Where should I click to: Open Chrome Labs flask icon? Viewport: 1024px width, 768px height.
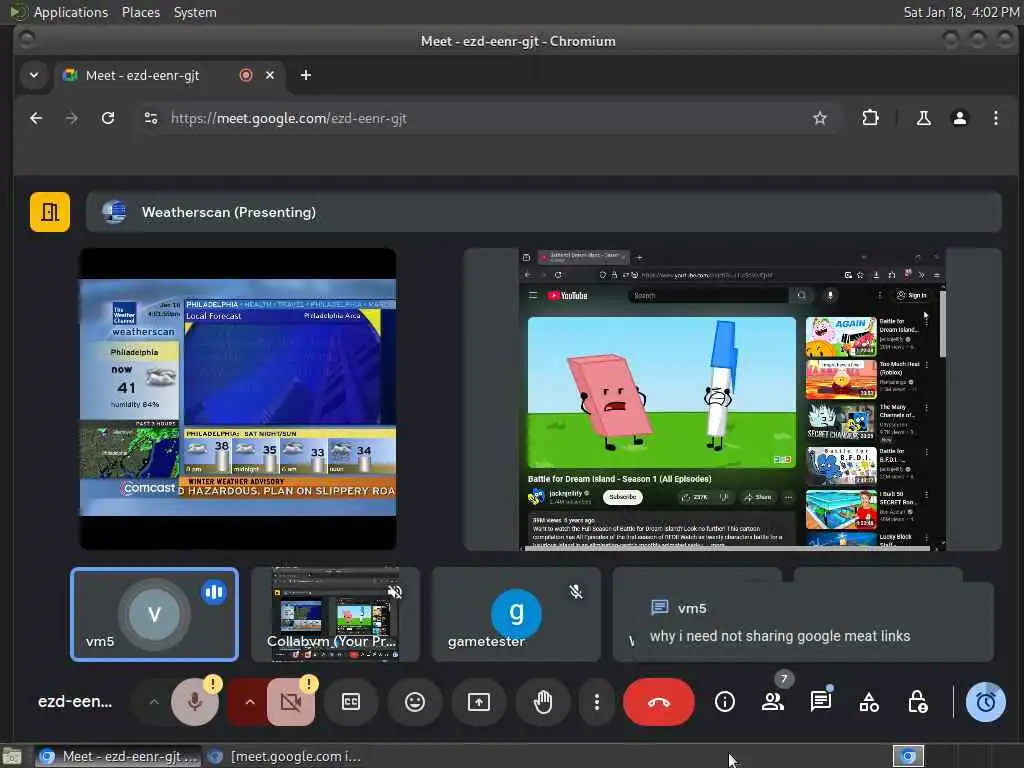(923, 118)
